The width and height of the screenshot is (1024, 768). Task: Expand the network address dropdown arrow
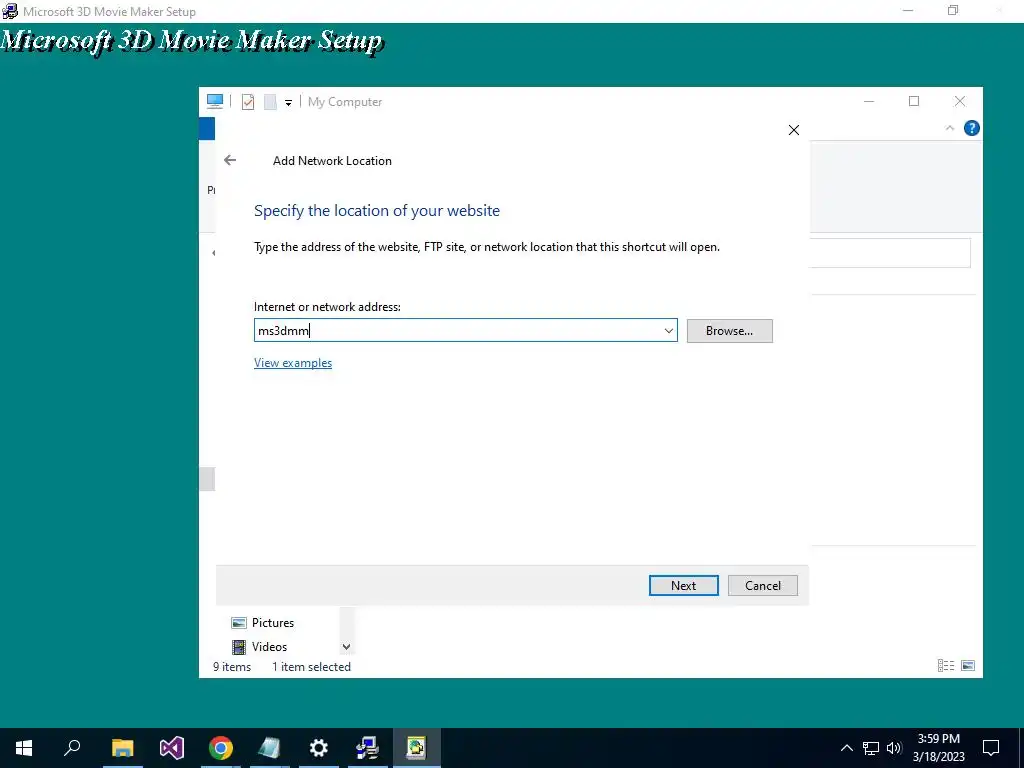(x=669, y=330)
